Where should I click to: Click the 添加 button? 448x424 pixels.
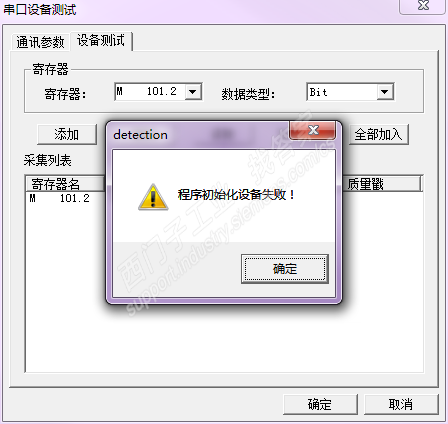click(67, 135)
